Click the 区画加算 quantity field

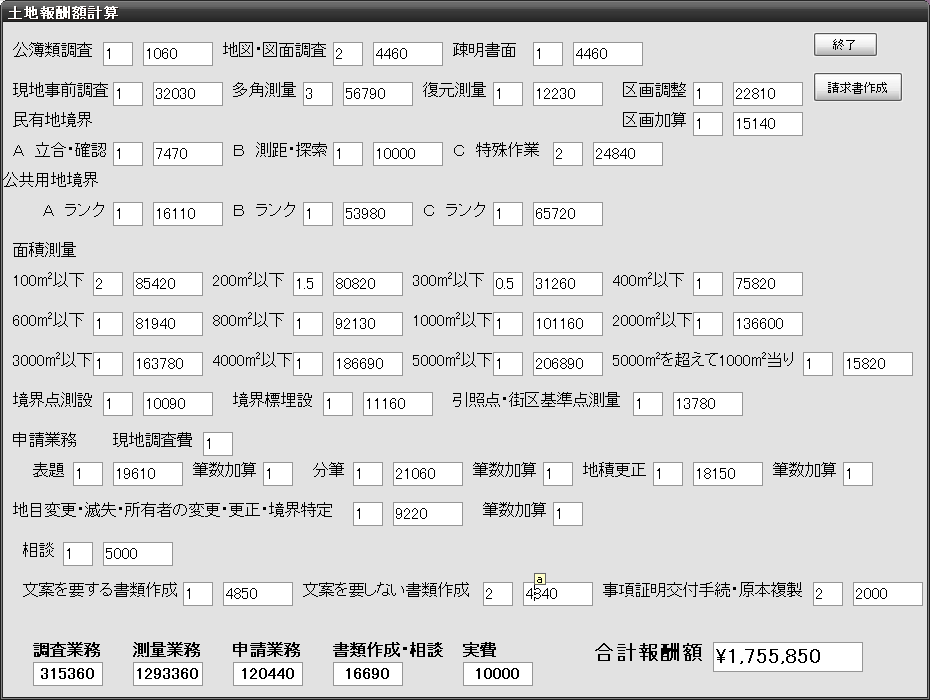pyautogui.click(x=707, y=124)
